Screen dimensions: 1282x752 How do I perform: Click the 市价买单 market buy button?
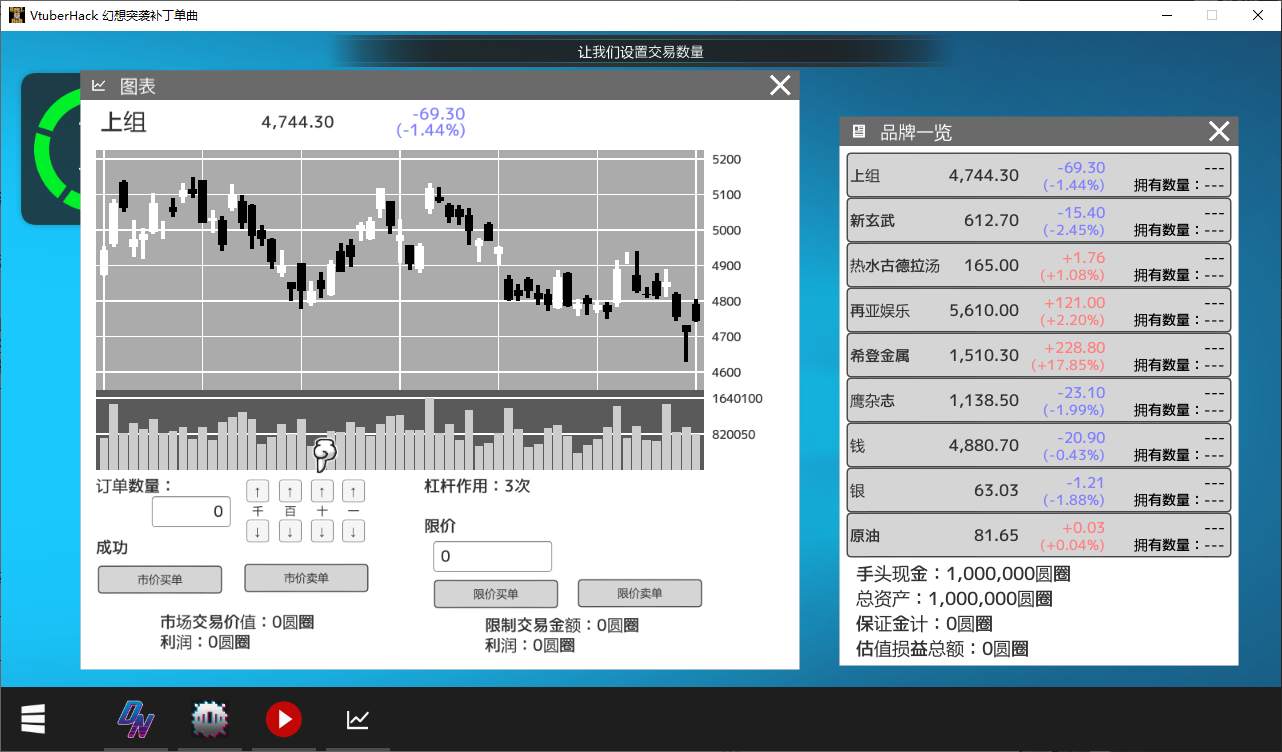160,579
